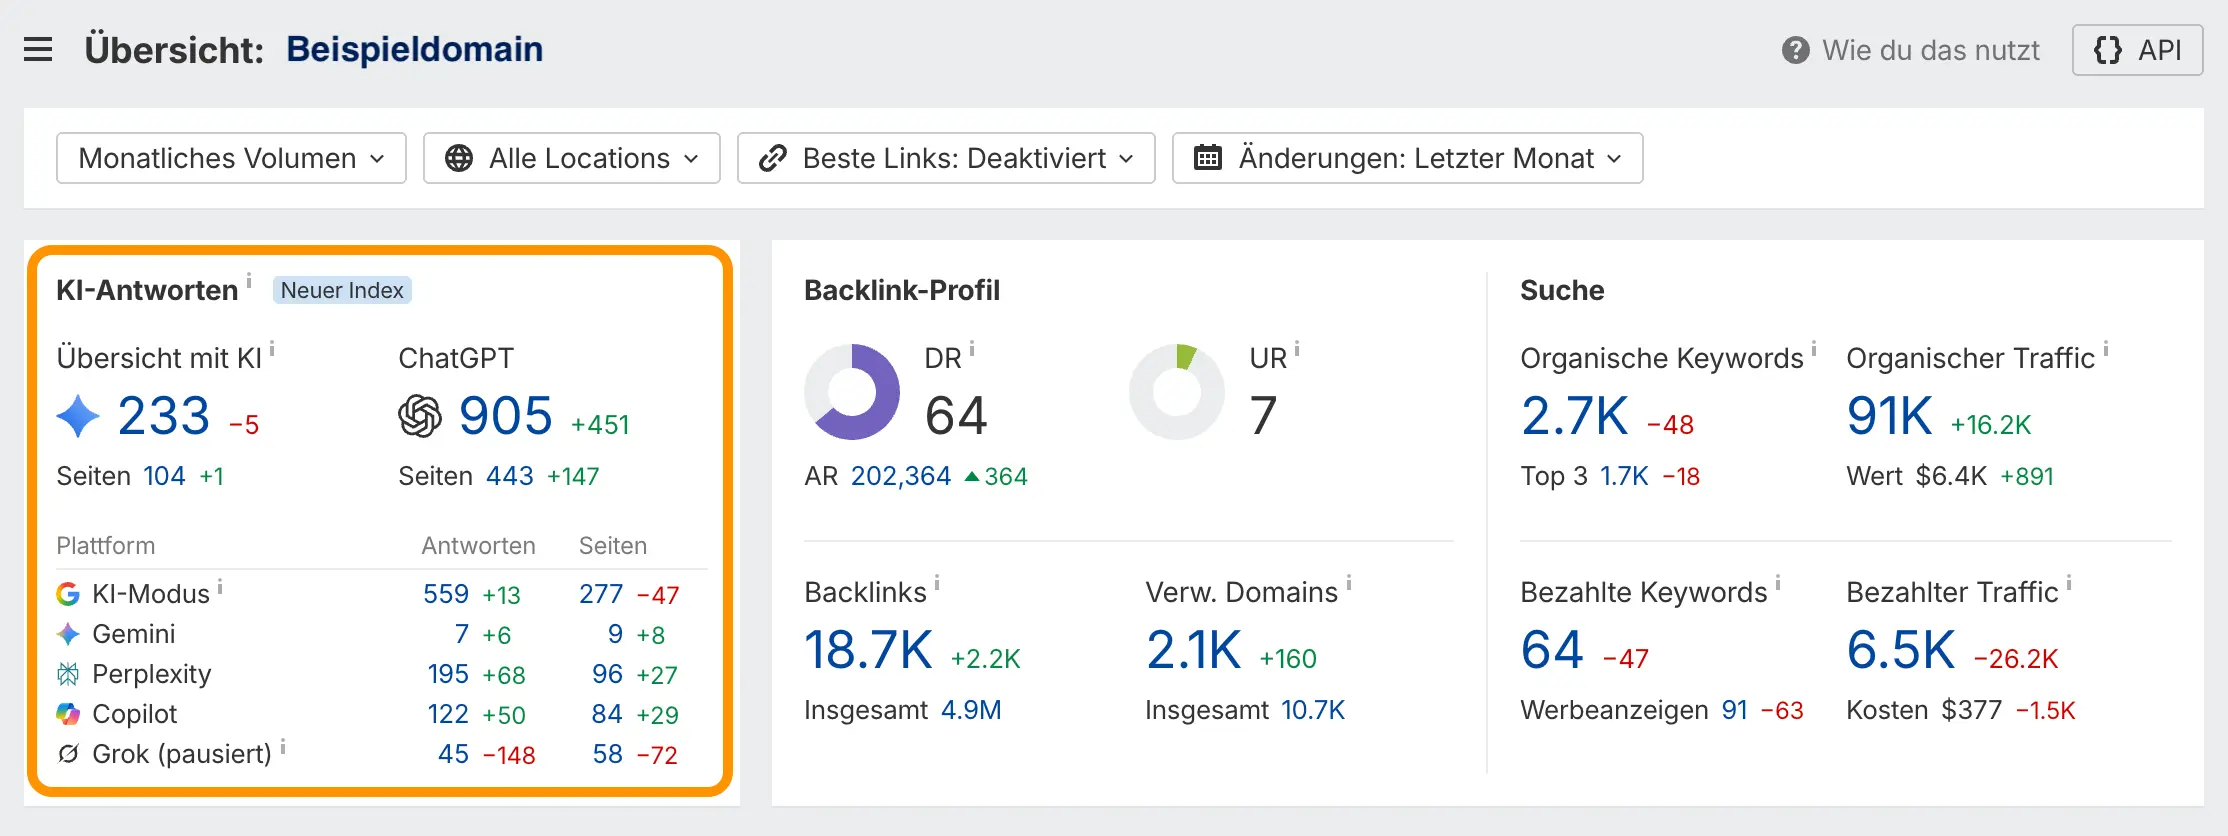Screen dimensions: 2228x836
Task: Click the info icon next to Übersicht mit KI
Action: tap(272, 349)
